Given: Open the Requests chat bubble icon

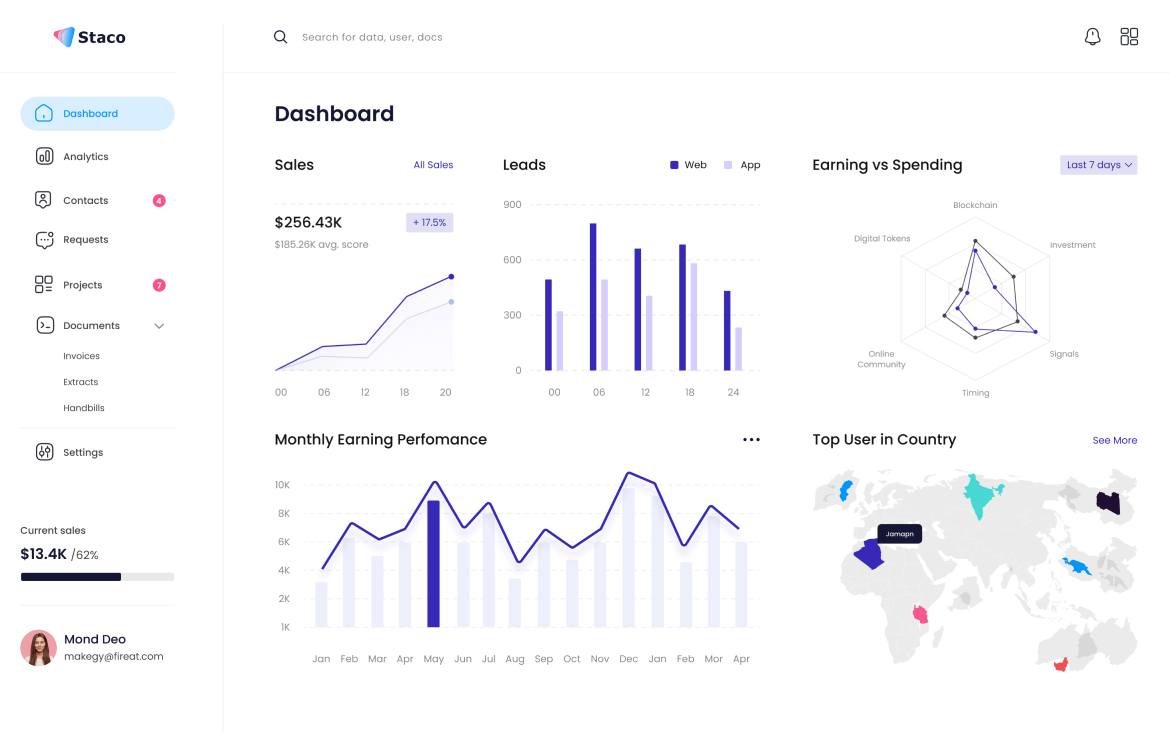Looking at the screenshot, I should click(x=44, y=240).
